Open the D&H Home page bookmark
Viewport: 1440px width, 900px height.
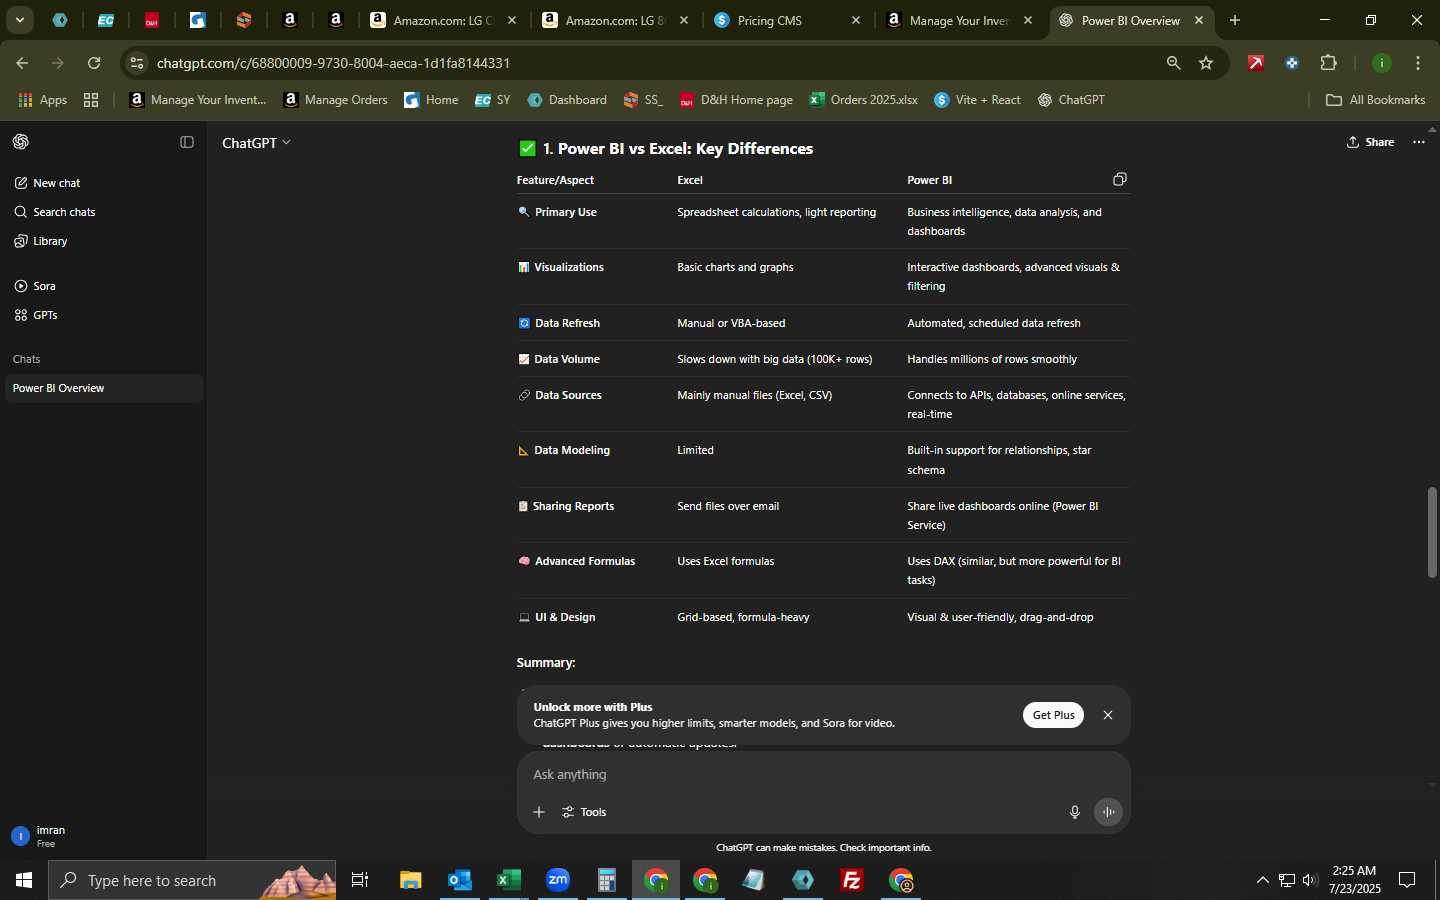pyautogui.click(x=736, y=100)
